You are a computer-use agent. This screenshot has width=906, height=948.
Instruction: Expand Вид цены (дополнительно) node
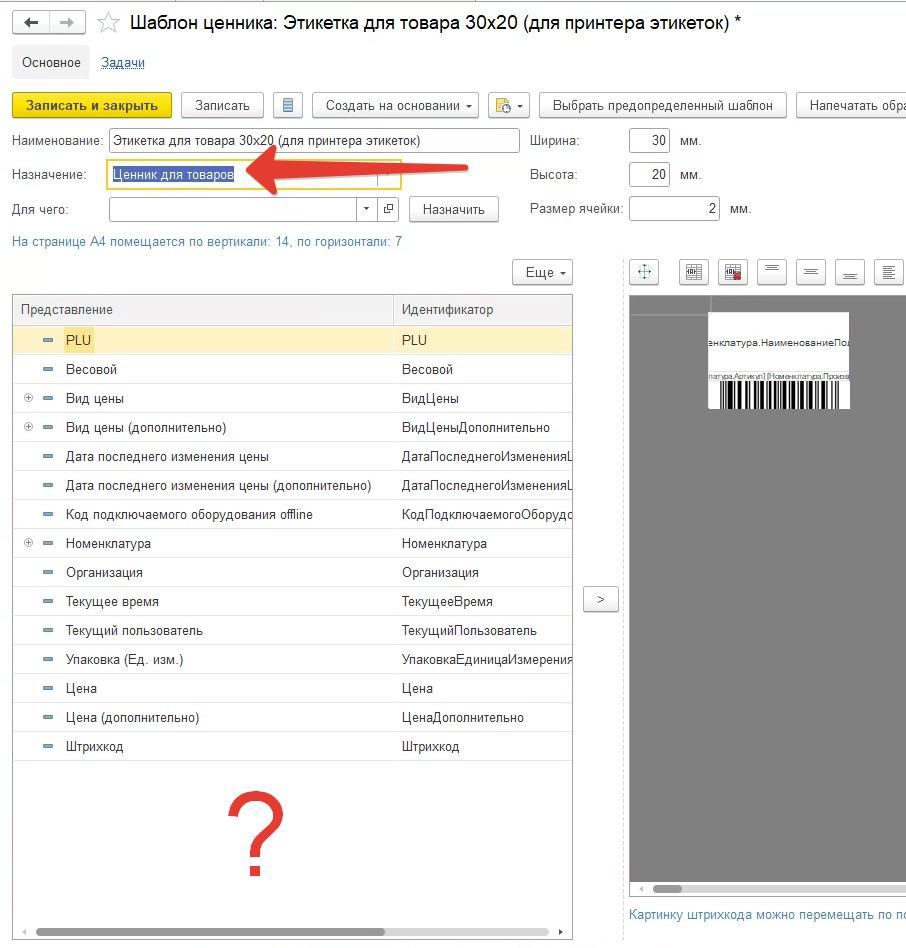point(28,427)
